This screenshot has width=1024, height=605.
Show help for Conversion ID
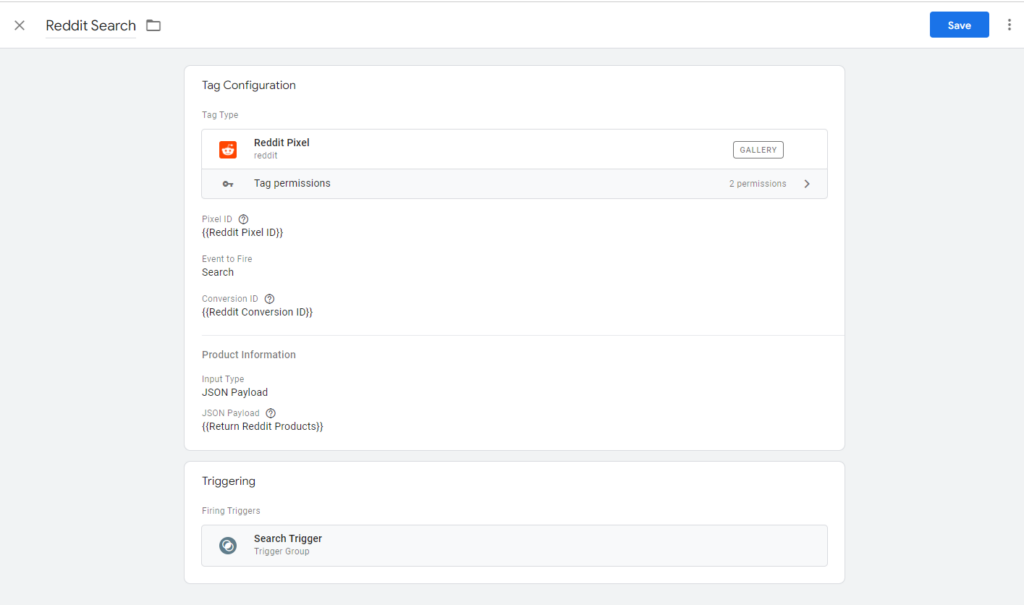[269, 299]
